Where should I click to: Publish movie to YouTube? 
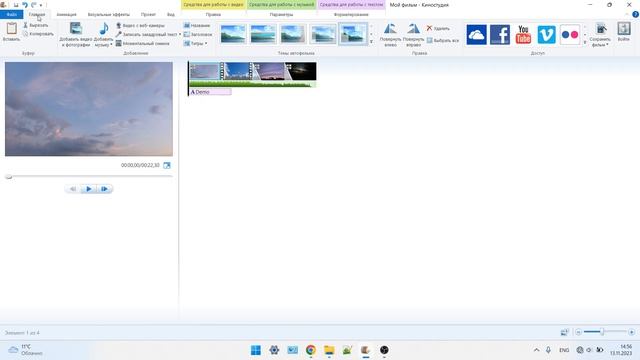523,34
